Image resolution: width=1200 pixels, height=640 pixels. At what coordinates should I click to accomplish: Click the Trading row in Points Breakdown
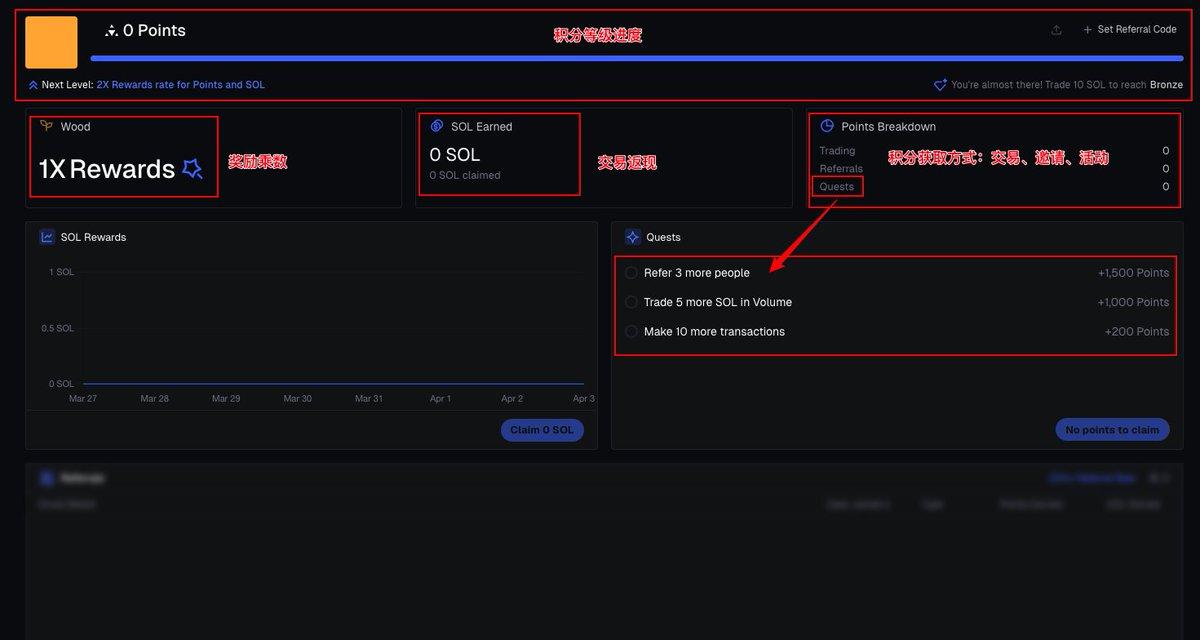994,151
